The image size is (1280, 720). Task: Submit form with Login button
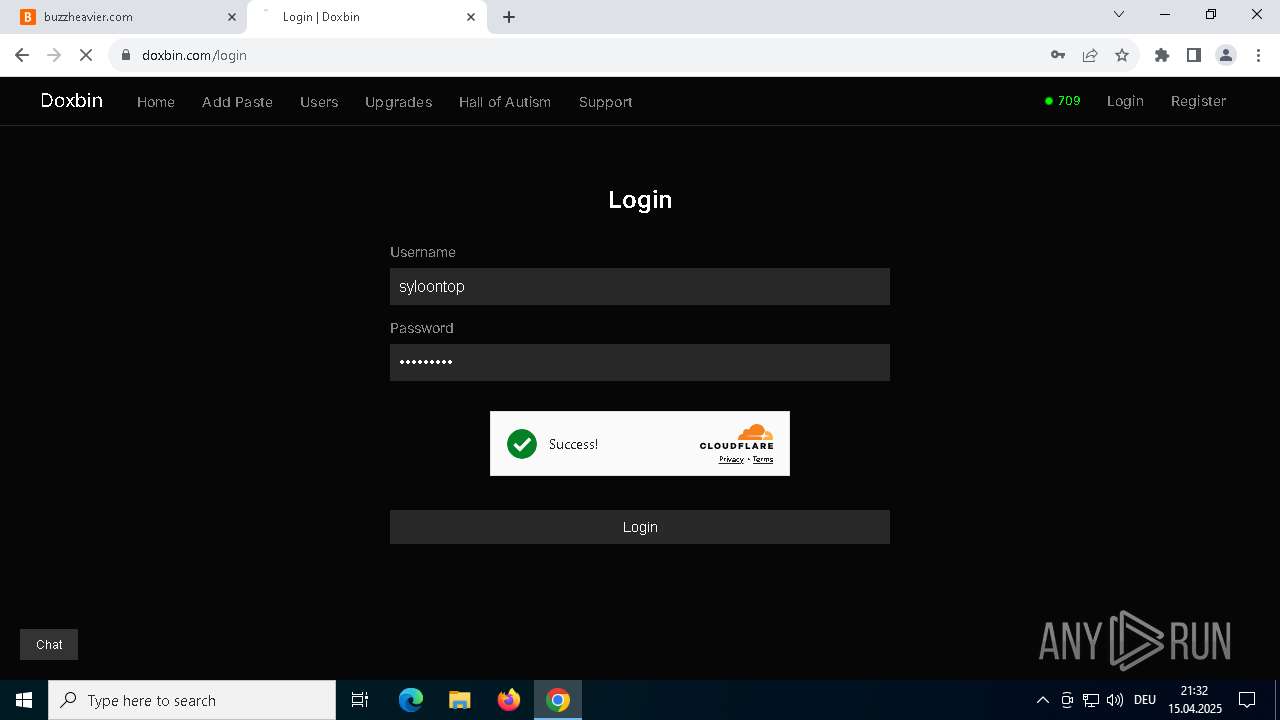pyautogui.click(x=640, y=527)
